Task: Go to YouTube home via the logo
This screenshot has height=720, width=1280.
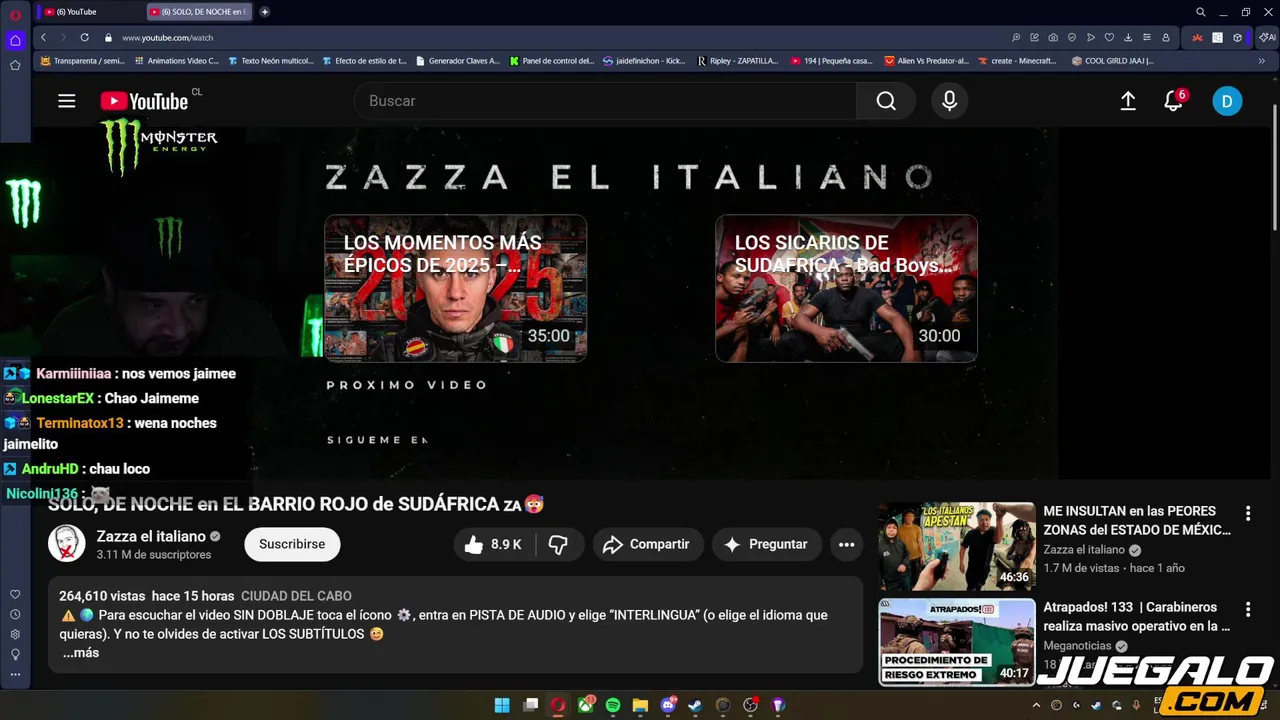Action: [144, 101]
